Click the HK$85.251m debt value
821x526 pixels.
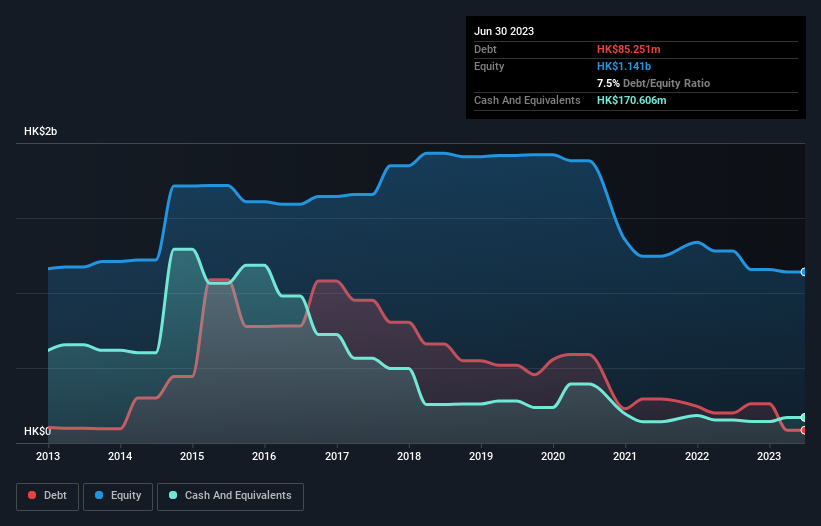tap(628, 49)
